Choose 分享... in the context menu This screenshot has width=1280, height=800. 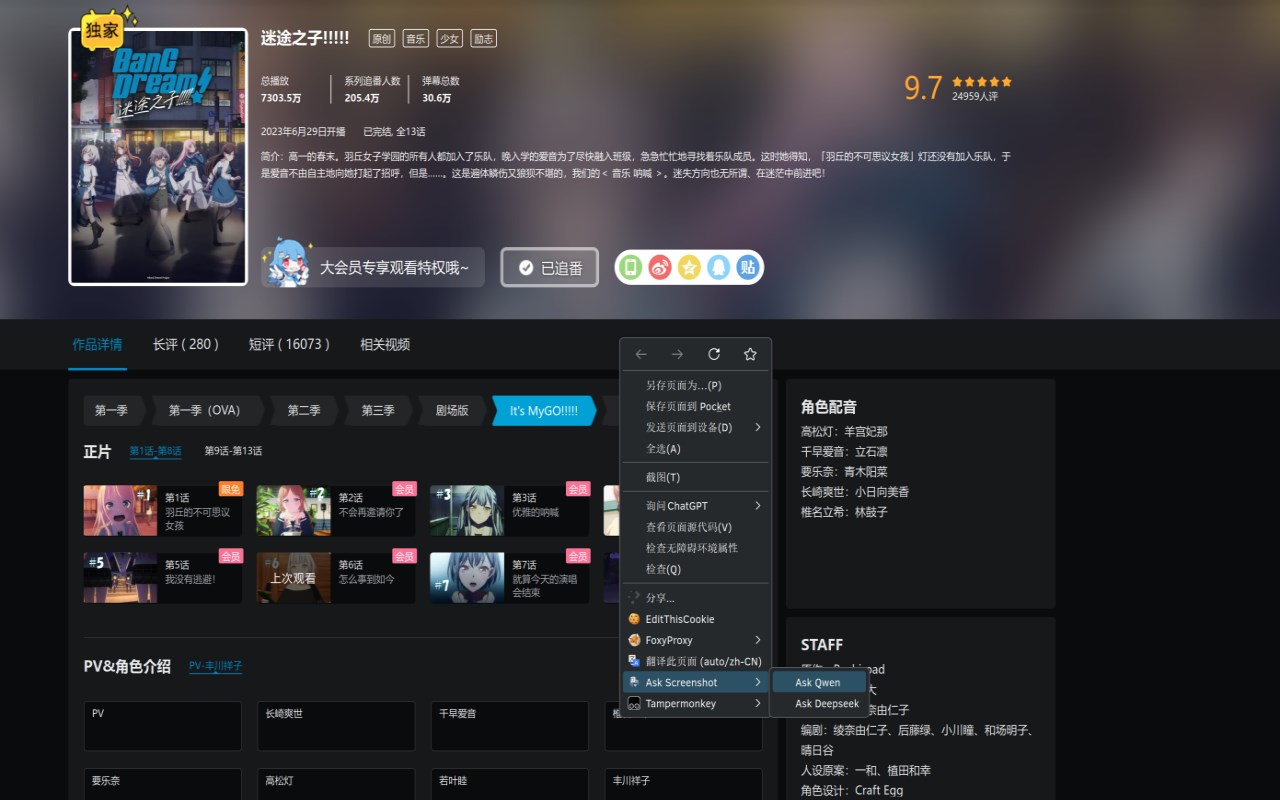tap(696, 598)
